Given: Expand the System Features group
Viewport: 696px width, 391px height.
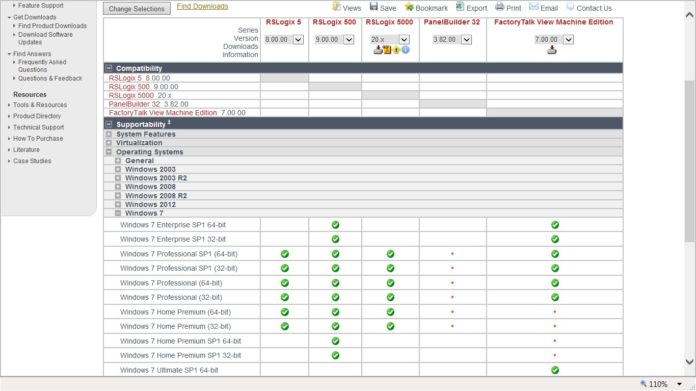Looking at the screenshot, I should pyautogui.click(x=109, y=134).
